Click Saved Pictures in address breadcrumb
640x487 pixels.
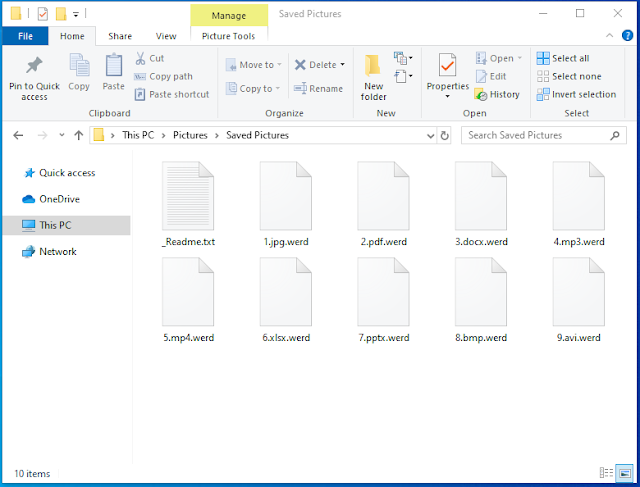click(x=258, y=135)
